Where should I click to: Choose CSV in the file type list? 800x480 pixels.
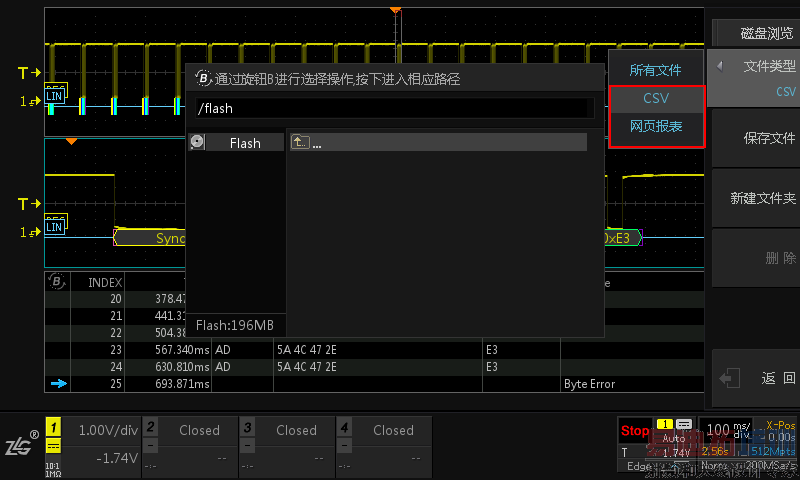pyautogui.click(x=656, y=98)
